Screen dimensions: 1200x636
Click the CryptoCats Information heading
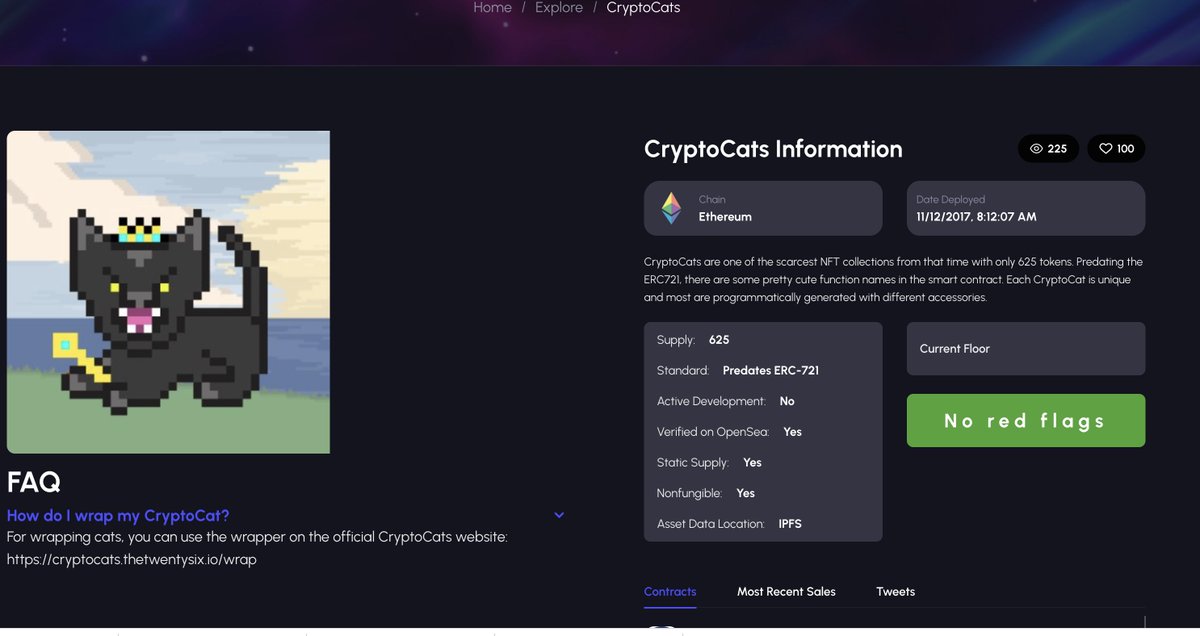(x=773, y=149)
